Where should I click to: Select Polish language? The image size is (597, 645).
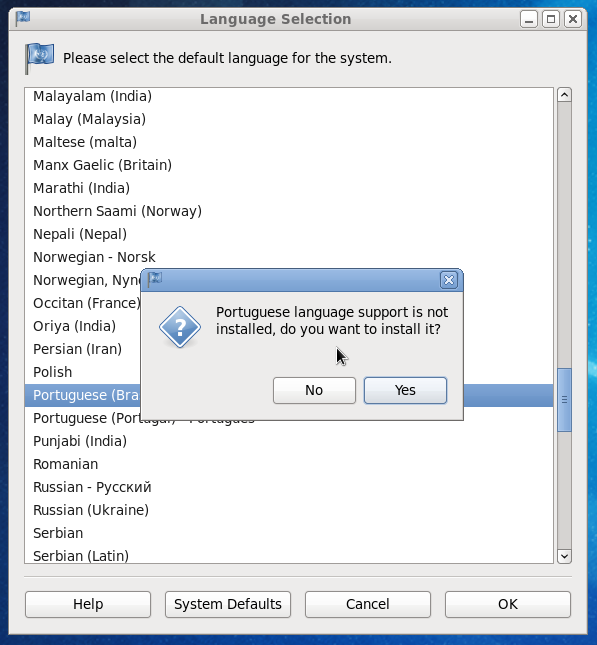click(82, 373)
